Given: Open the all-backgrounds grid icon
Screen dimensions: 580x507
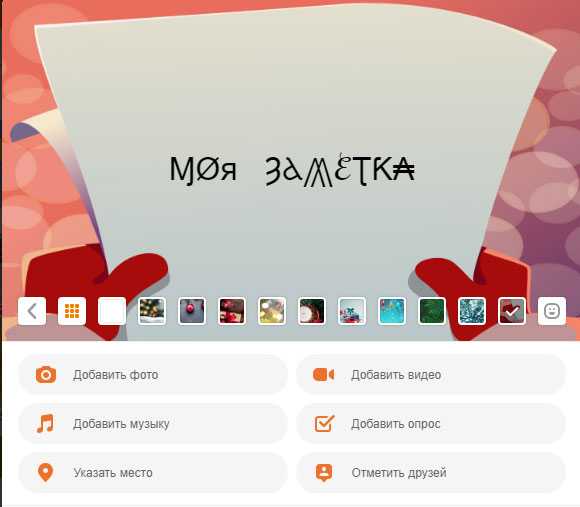Looking at the screenshot, I should point(72,311).
